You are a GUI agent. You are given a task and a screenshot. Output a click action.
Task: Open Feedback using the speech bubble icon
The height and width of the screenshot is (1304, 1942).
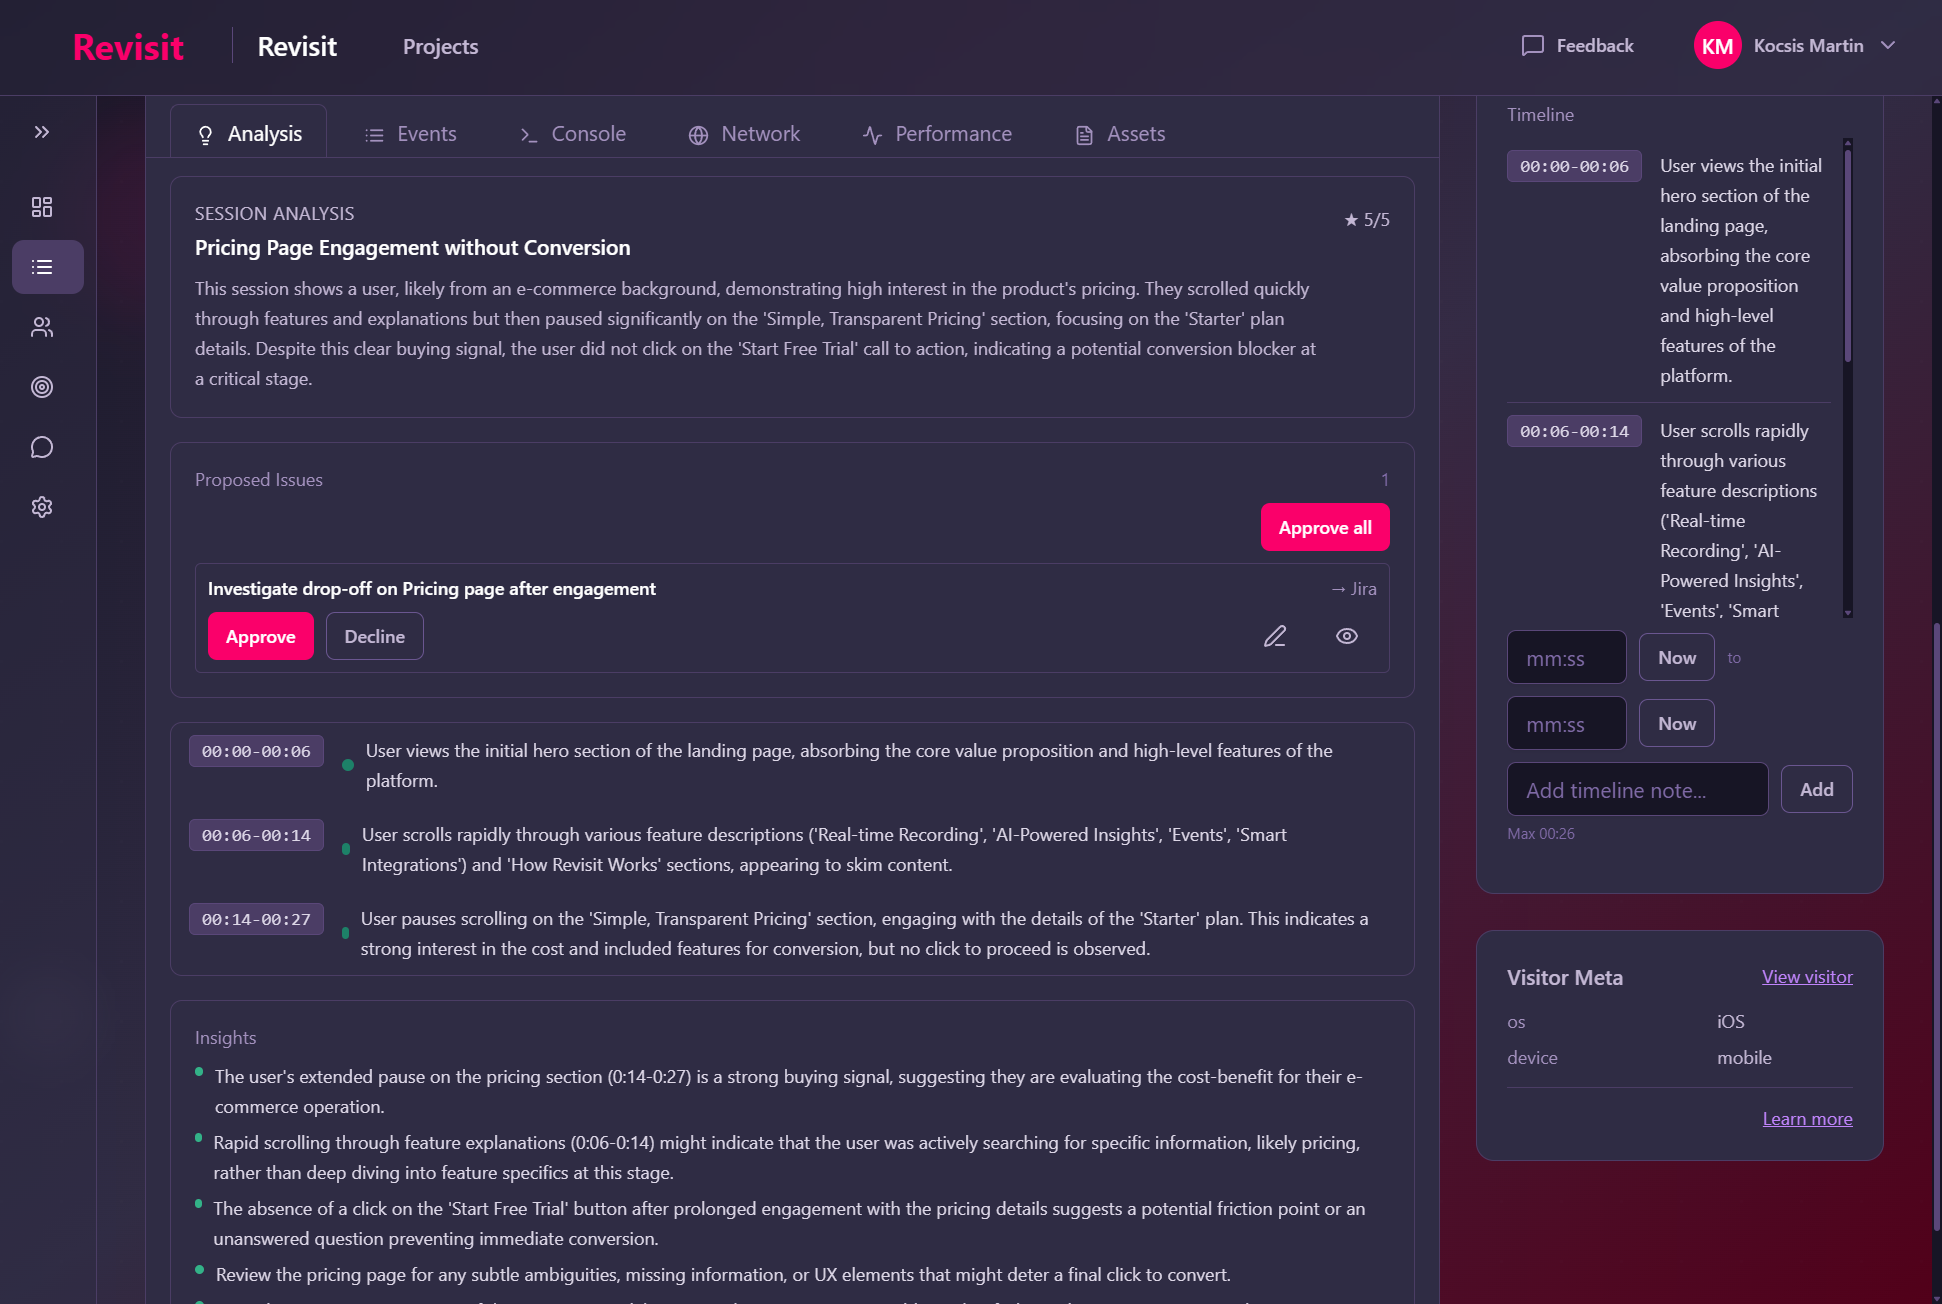1534,45
